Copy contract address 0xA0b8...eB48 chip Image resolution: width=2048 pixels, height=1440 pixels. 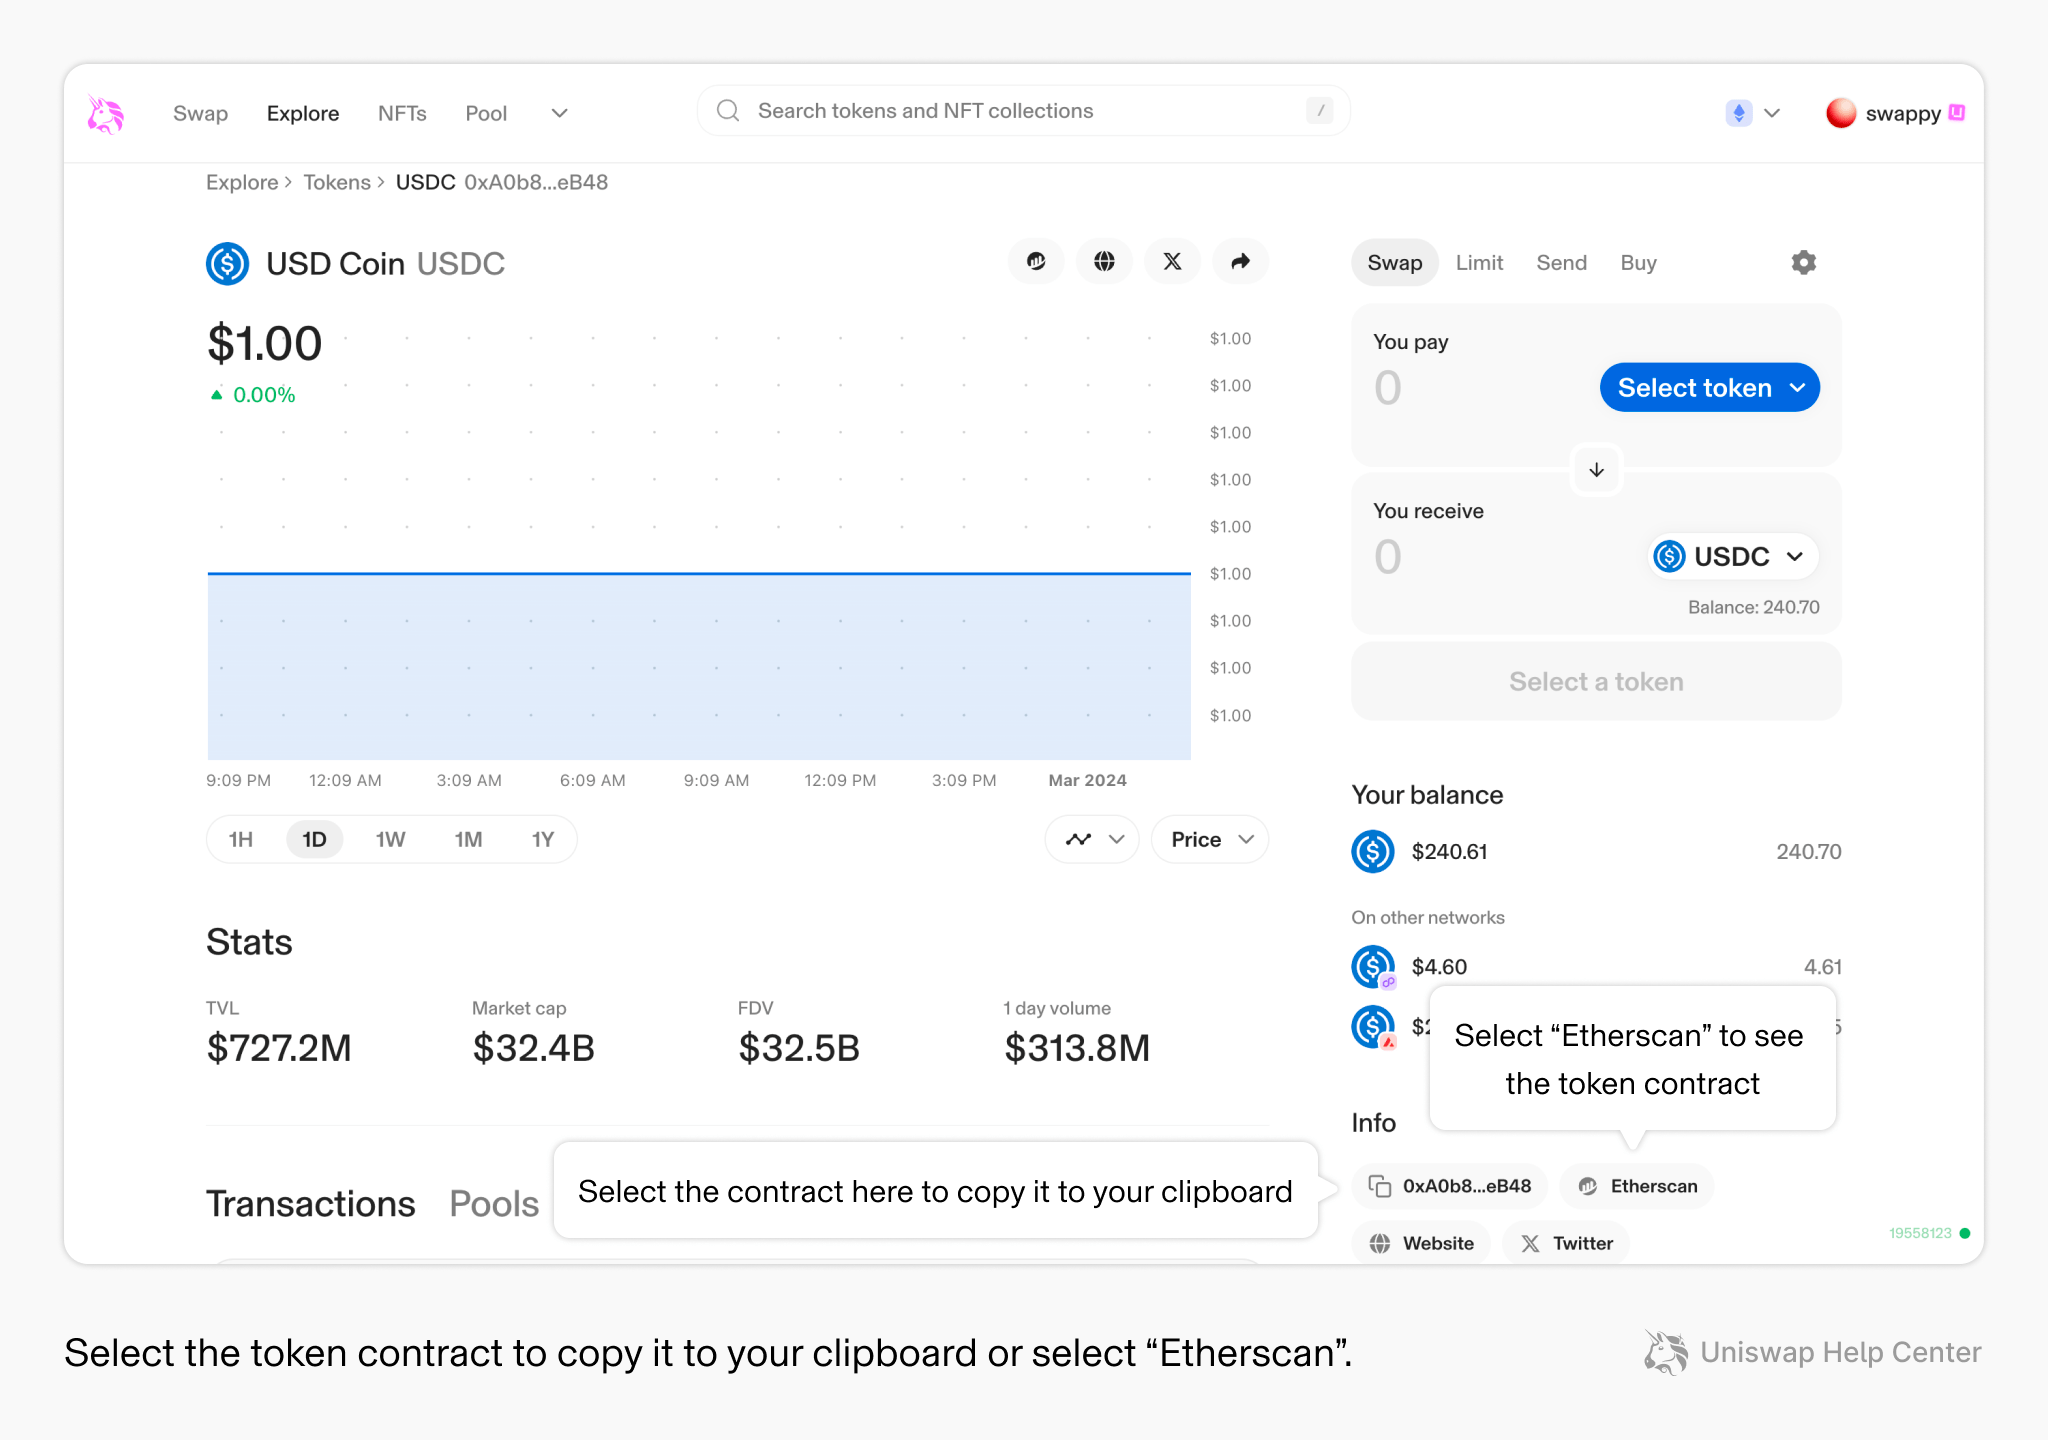click(1450, 1186)
